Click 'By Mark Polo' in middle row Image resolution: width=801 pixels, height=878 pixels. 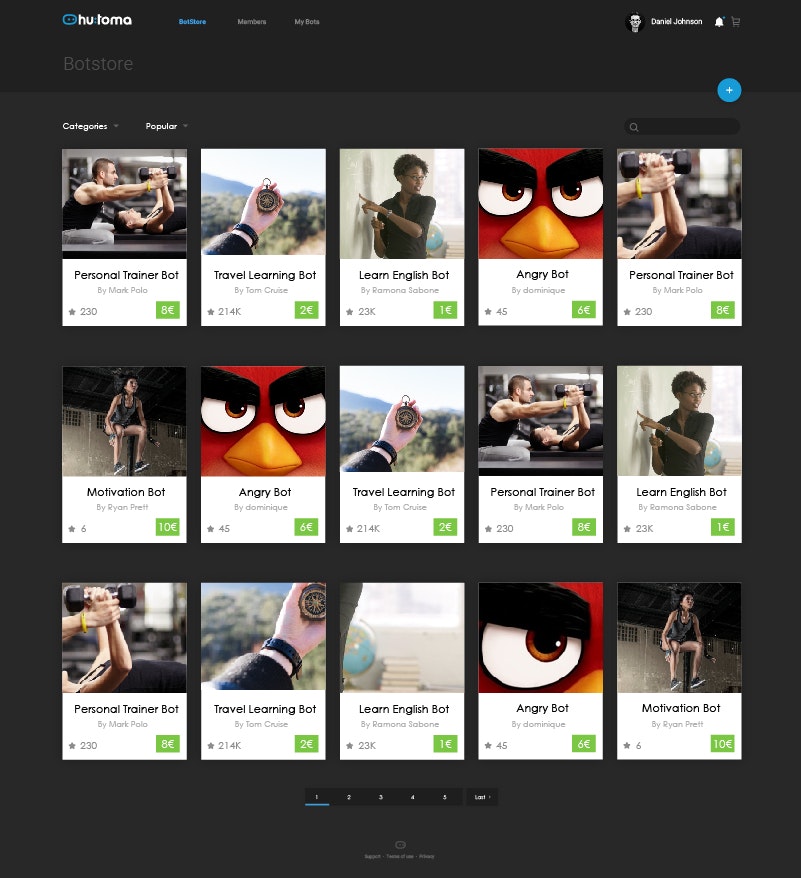[539, 507]
